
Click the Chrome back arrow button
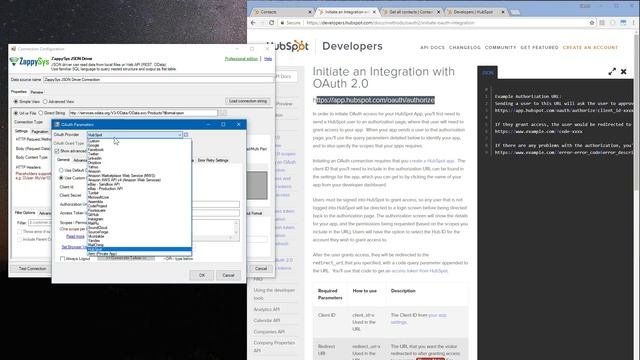click(x=253, y=23)
